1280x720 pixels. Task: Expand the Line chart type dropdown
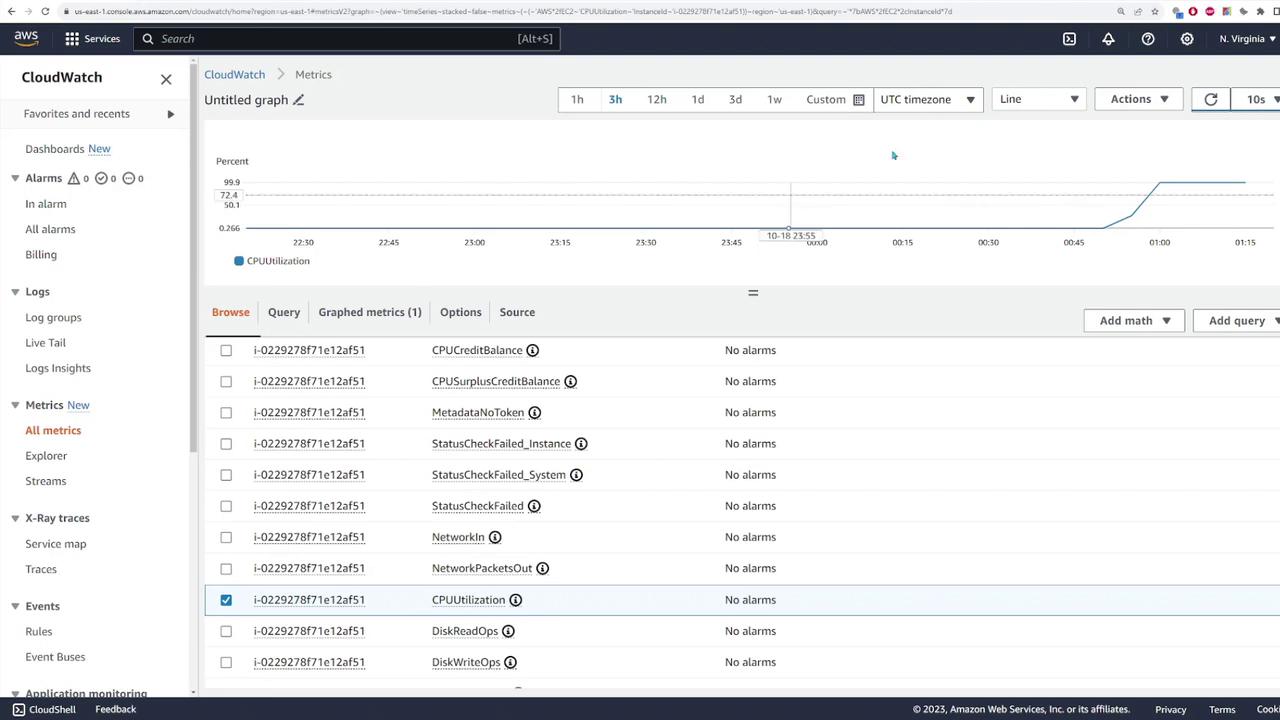(1038, 99)
